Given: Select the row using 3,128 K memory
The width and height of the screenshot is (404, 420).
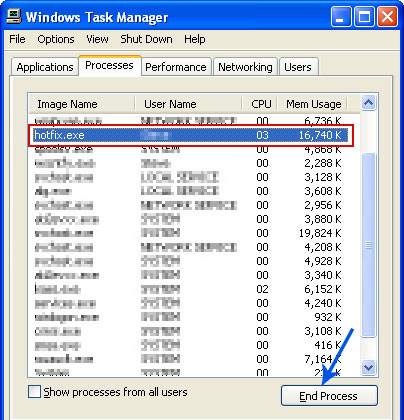Looking at the screenshot, I should [x=188, y=177].
